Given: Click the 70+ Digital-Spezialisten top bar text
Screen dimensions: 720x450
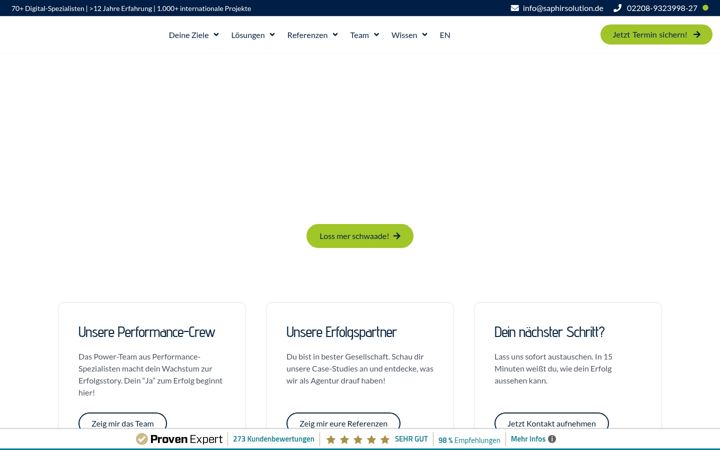Looking at the screenshot, I should coord(131,8).
